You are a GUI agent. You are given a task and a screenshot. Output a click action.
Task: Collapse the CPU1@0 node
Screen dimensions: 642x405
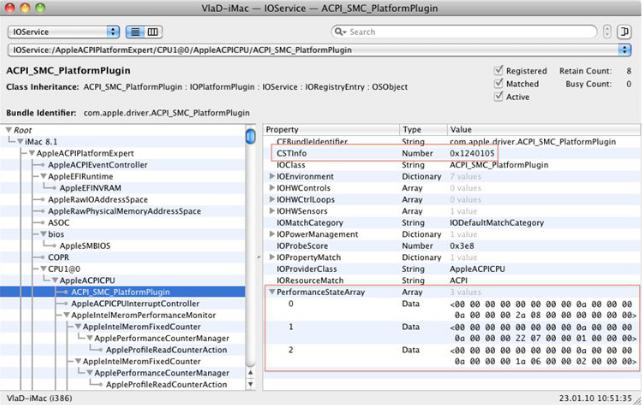[x=43, y=269]
